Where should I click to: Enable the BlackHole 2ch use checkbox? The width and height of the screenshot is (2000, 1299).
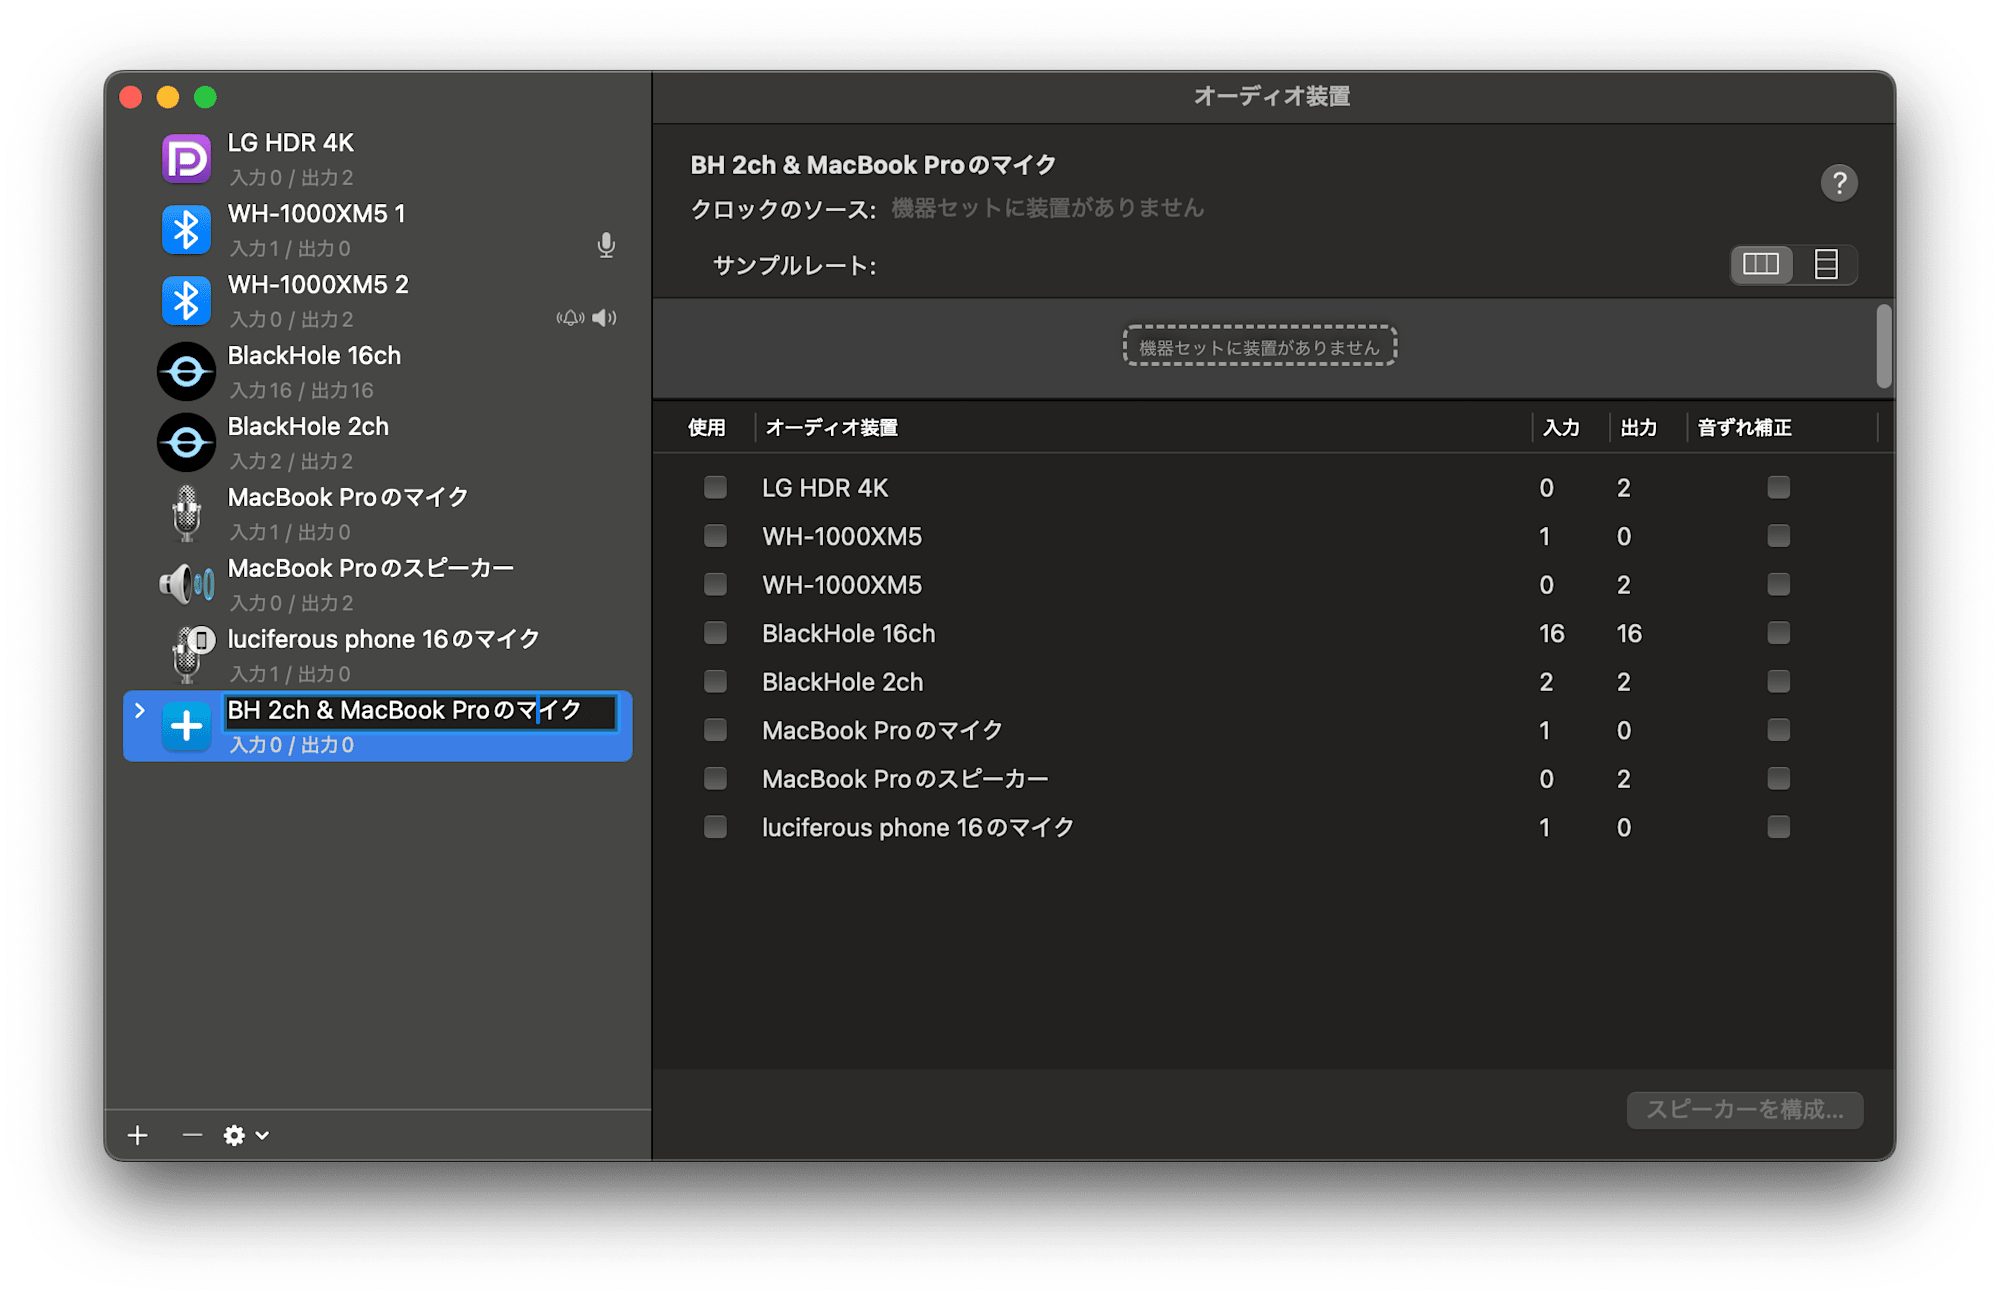click(715, 682)
